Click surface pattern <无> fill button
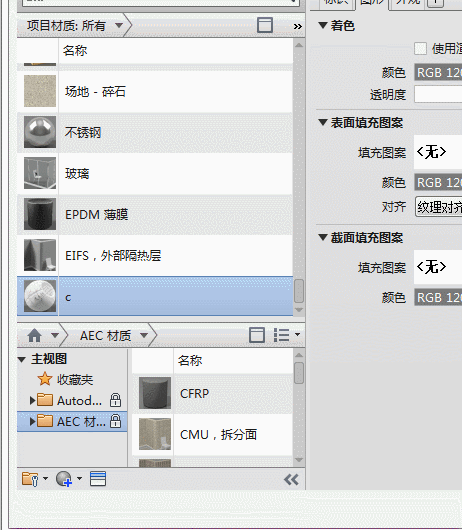462x530 pixels. pyautogui.click(x=438, y=152)
